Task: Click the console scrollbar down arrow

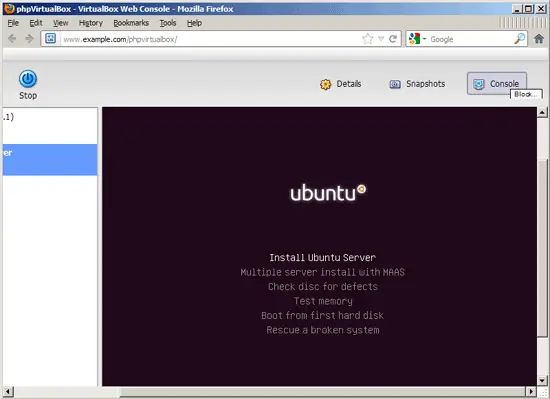Action: coord(542,380)
